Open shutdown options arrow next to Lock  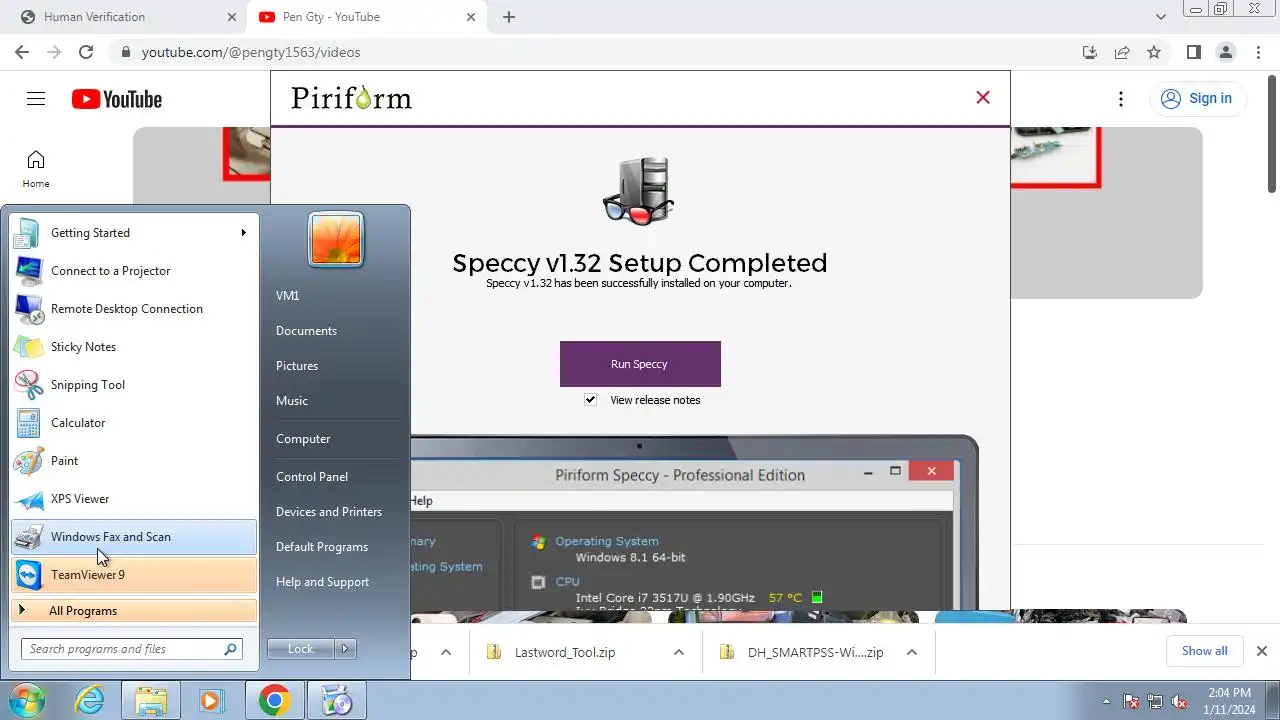click(x=345, y=649)
